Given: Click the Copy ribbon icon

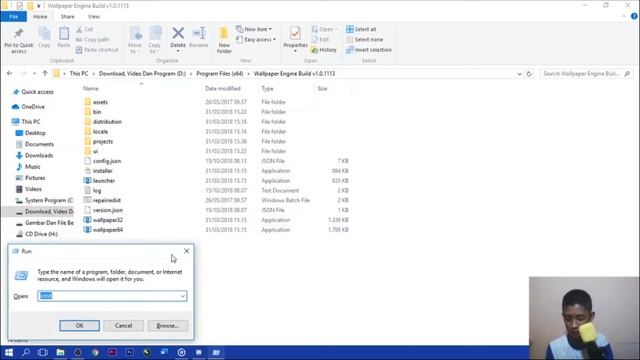Looking at the screenshot, I should click(44, 33).
